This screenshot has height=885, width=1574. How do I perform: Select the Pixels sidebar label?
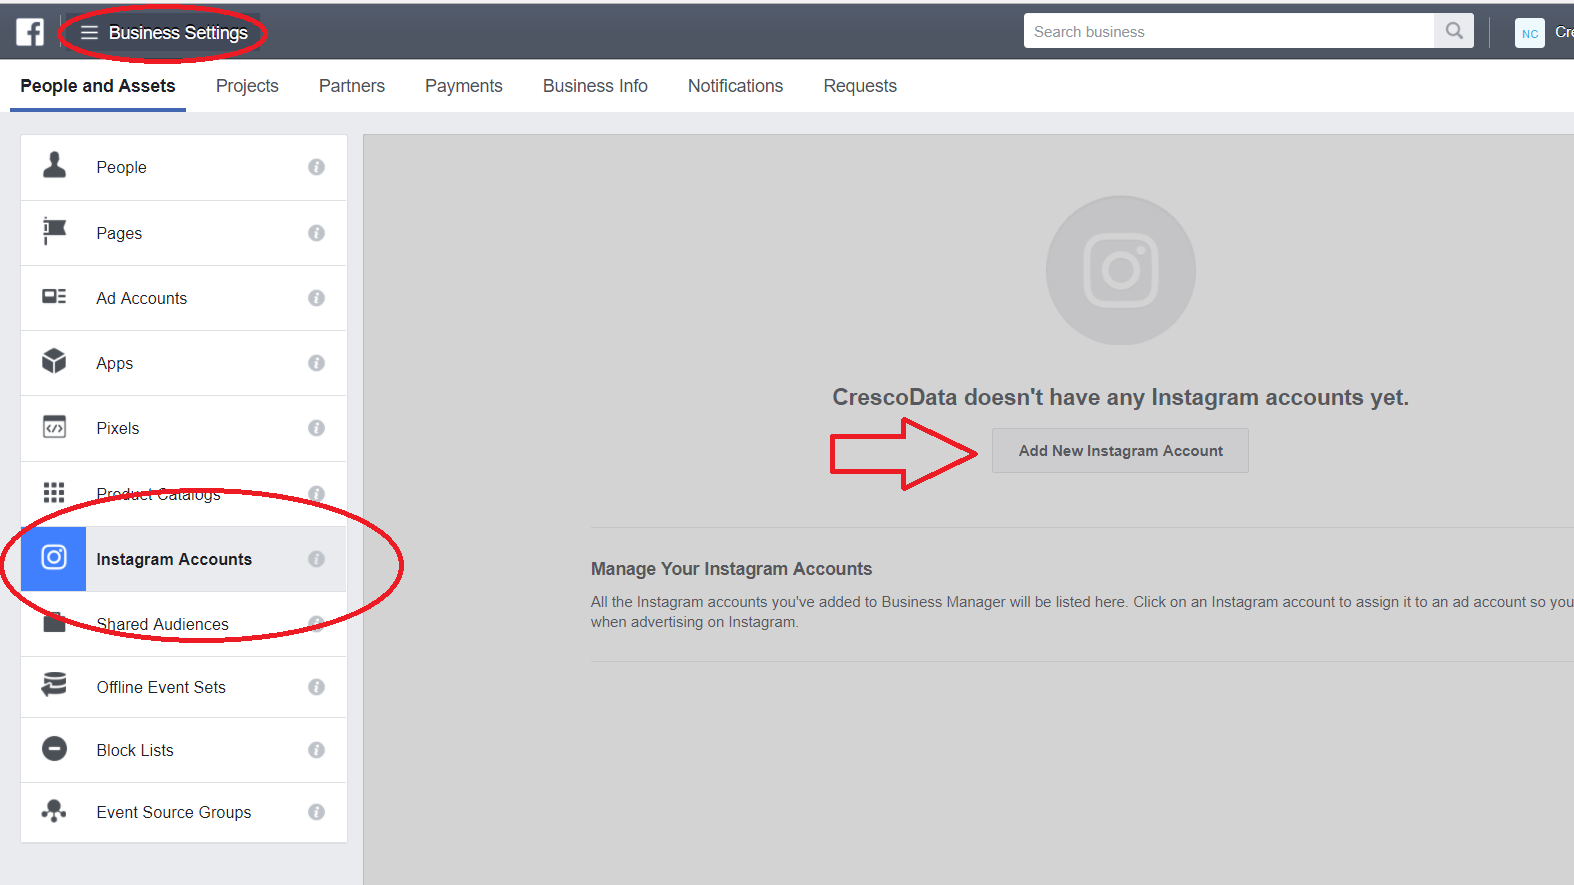pyautogui.click(x=117, y=428)
